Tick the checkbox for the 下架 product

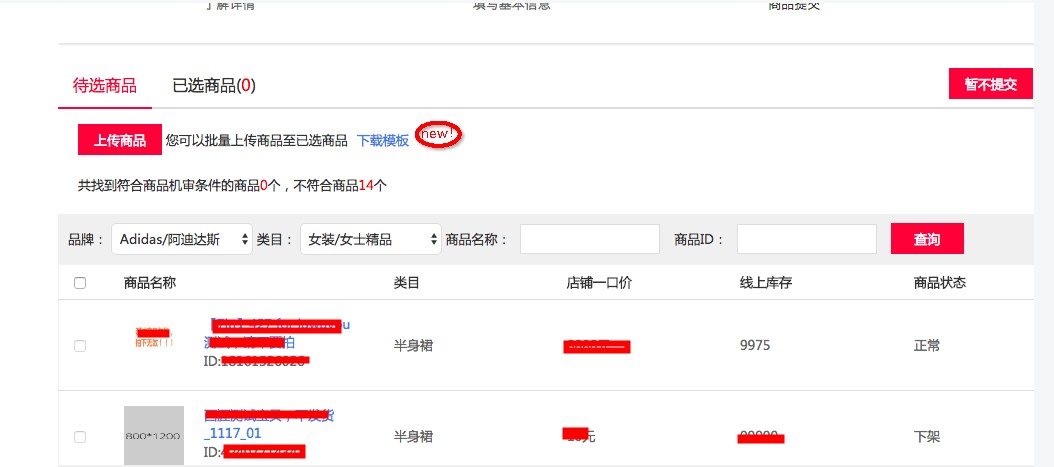click(80, 437)
